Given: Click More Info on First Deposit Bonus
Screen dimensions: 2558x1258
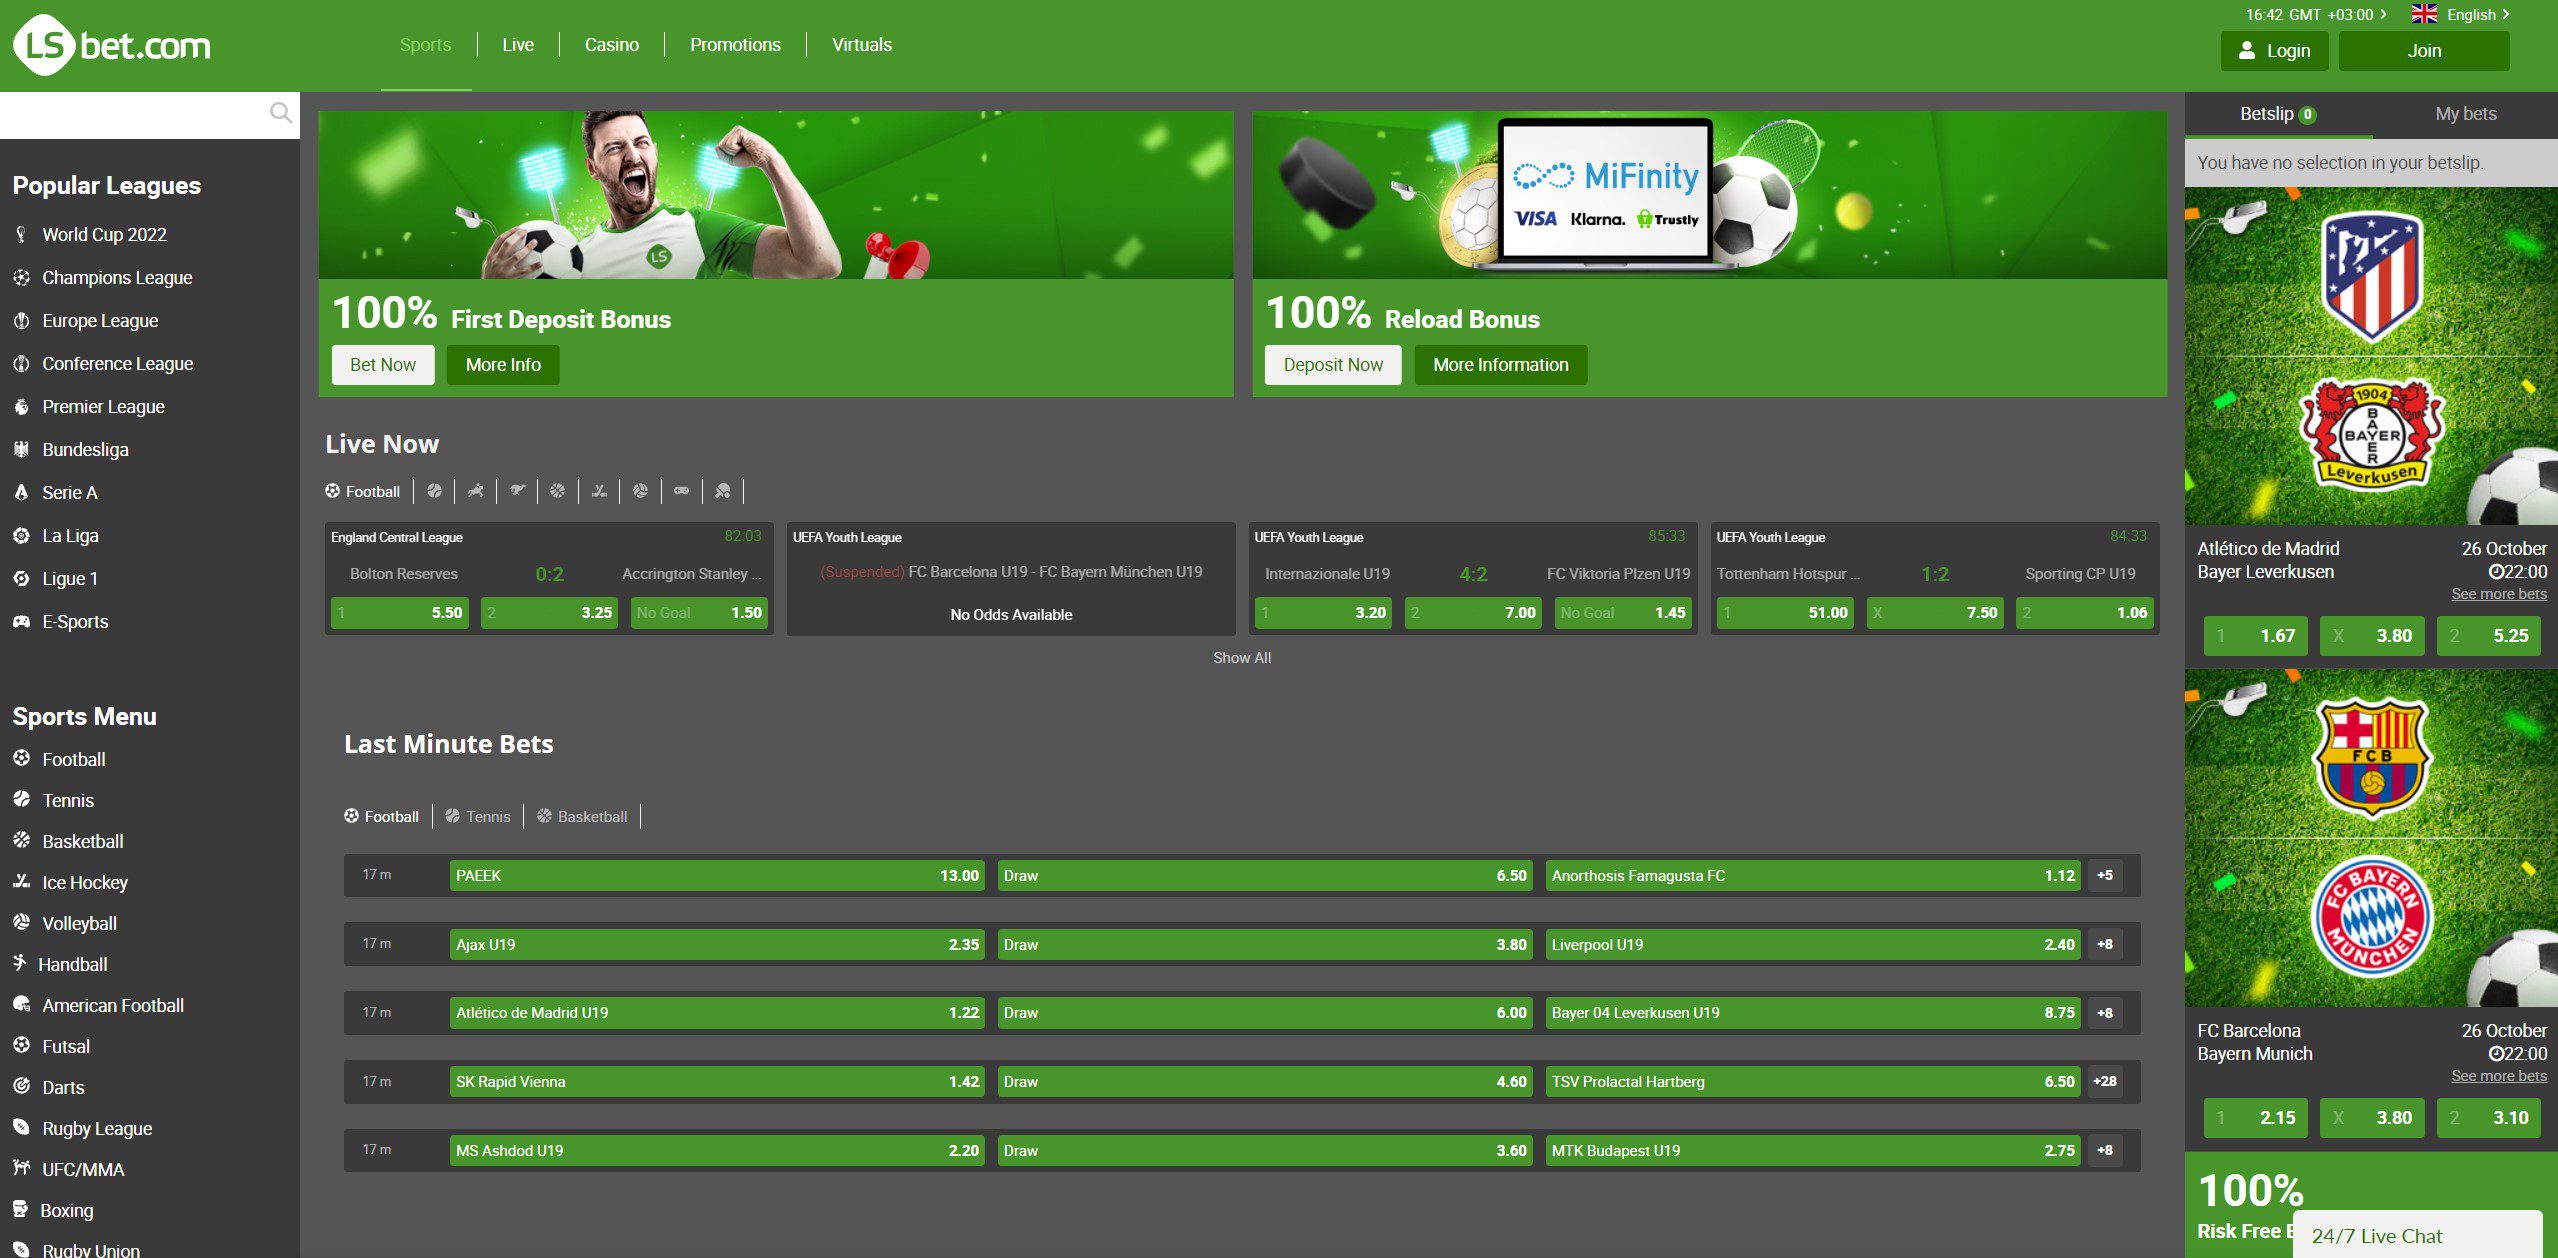Looking at the screenshot, I should point(503,365).
